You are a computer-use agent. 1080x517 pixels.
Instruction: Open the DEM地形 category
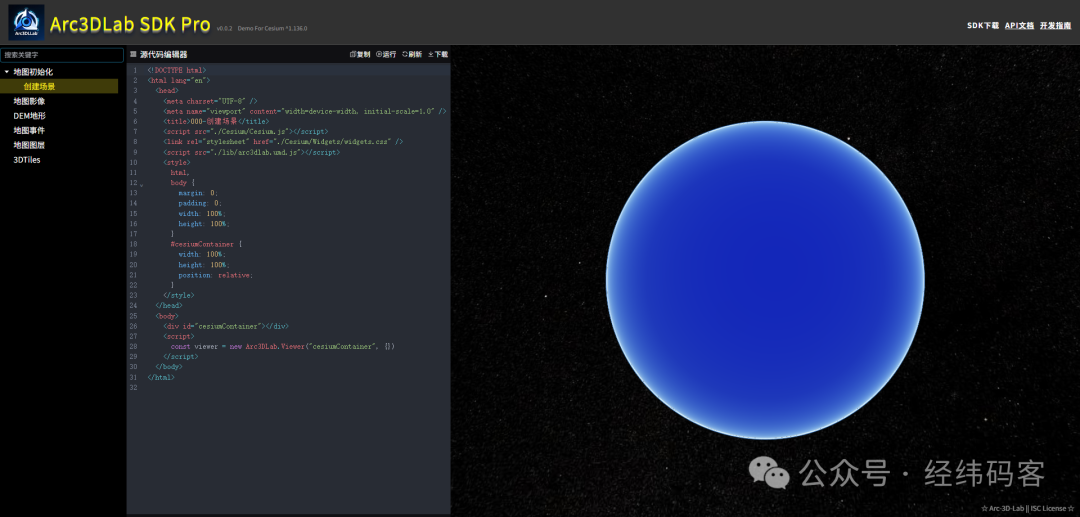(x=30, y=116)
